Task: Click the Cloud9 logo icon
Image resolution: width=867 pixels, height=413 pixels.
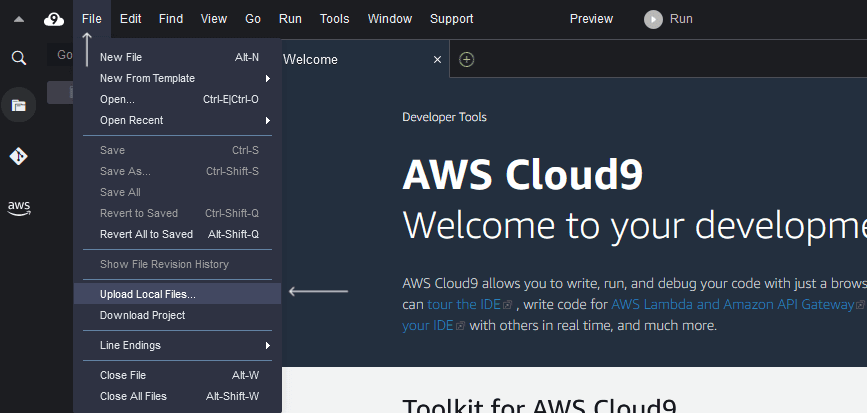Action: click(x=54, y=19)
